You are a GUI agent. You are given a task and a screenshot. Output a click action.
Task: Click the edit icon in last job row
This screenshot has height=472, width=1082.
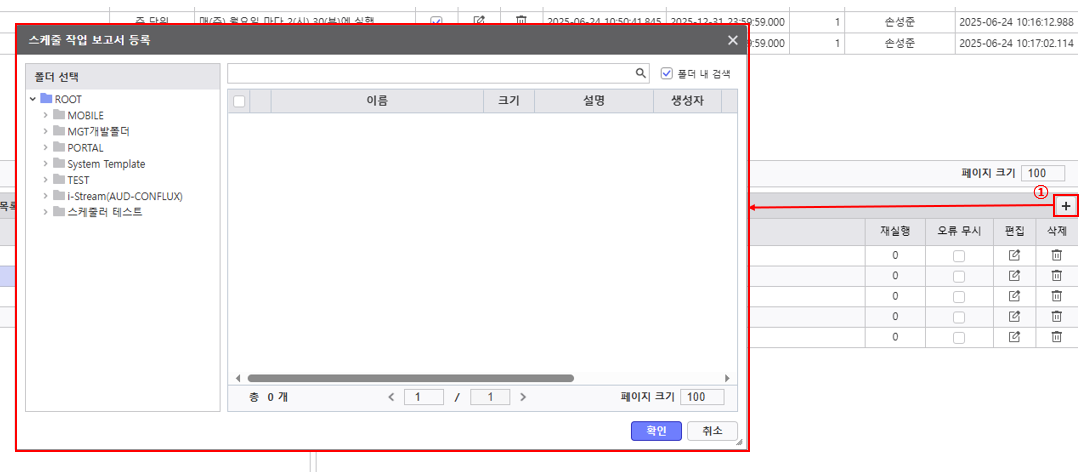(1014, 337)
